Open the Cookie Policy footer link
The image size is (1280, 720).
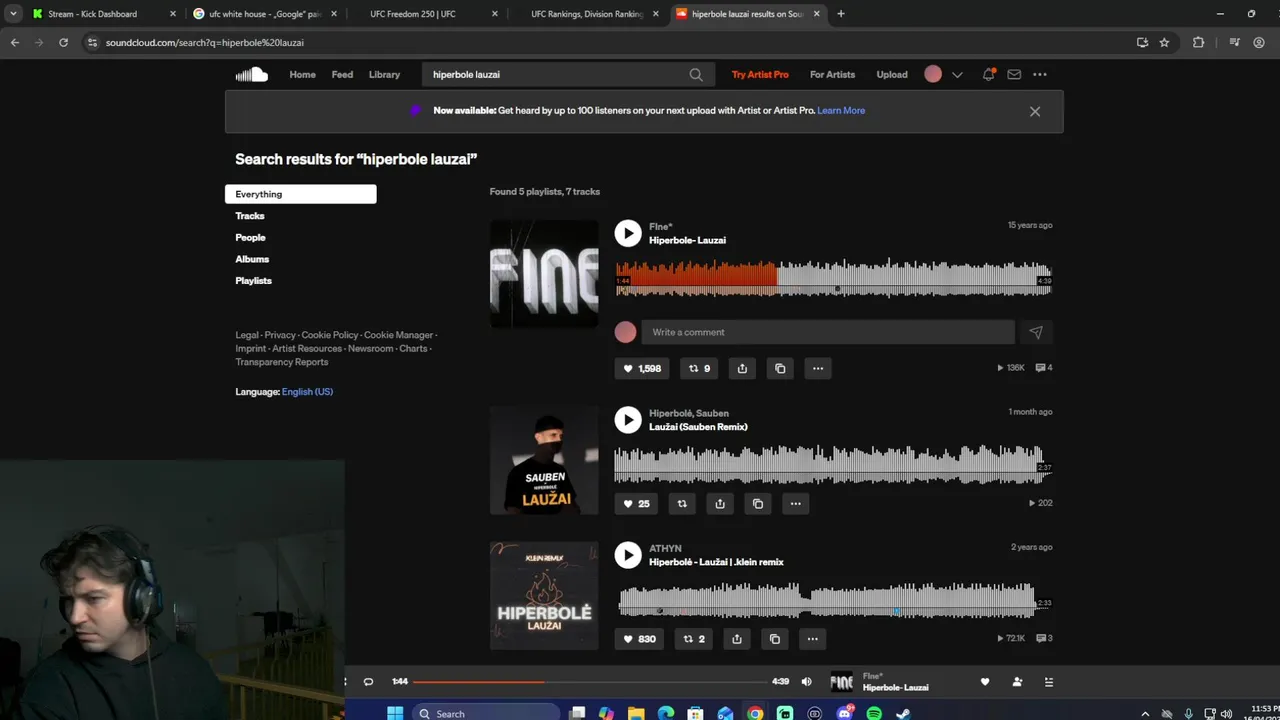click(330, 335)
